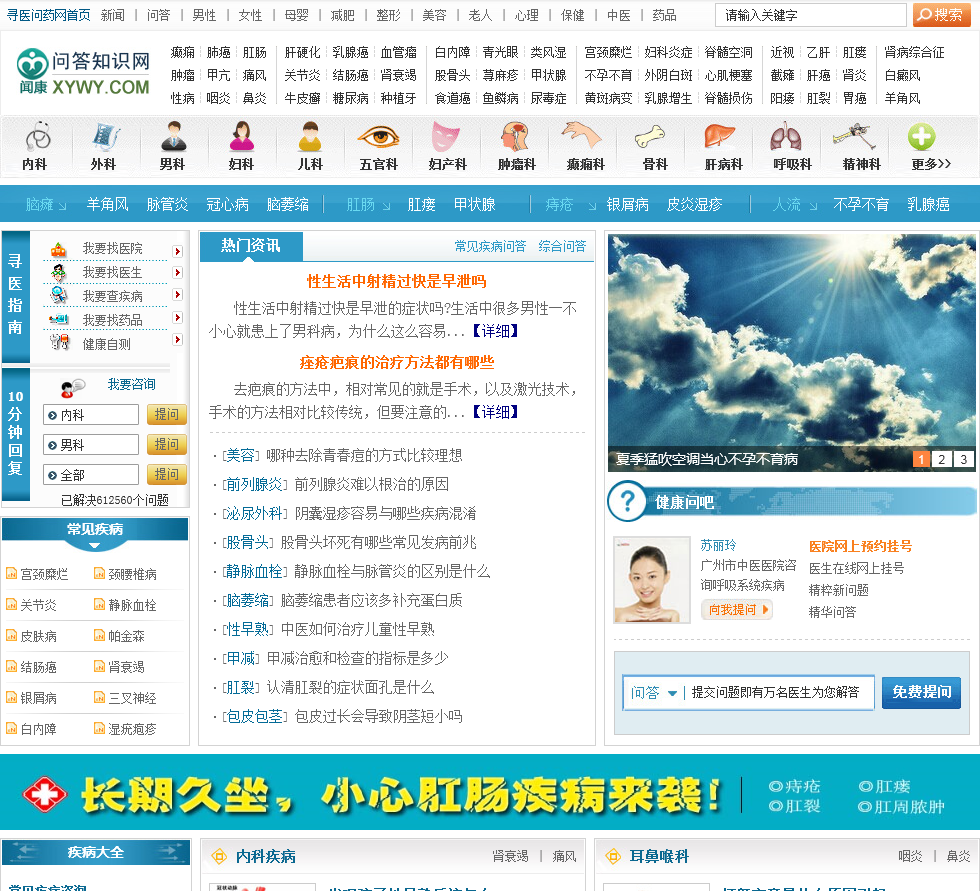This screenshot has width=980, height=891.
Task: Open the 内科 department selector
Action: pos(91,414)
